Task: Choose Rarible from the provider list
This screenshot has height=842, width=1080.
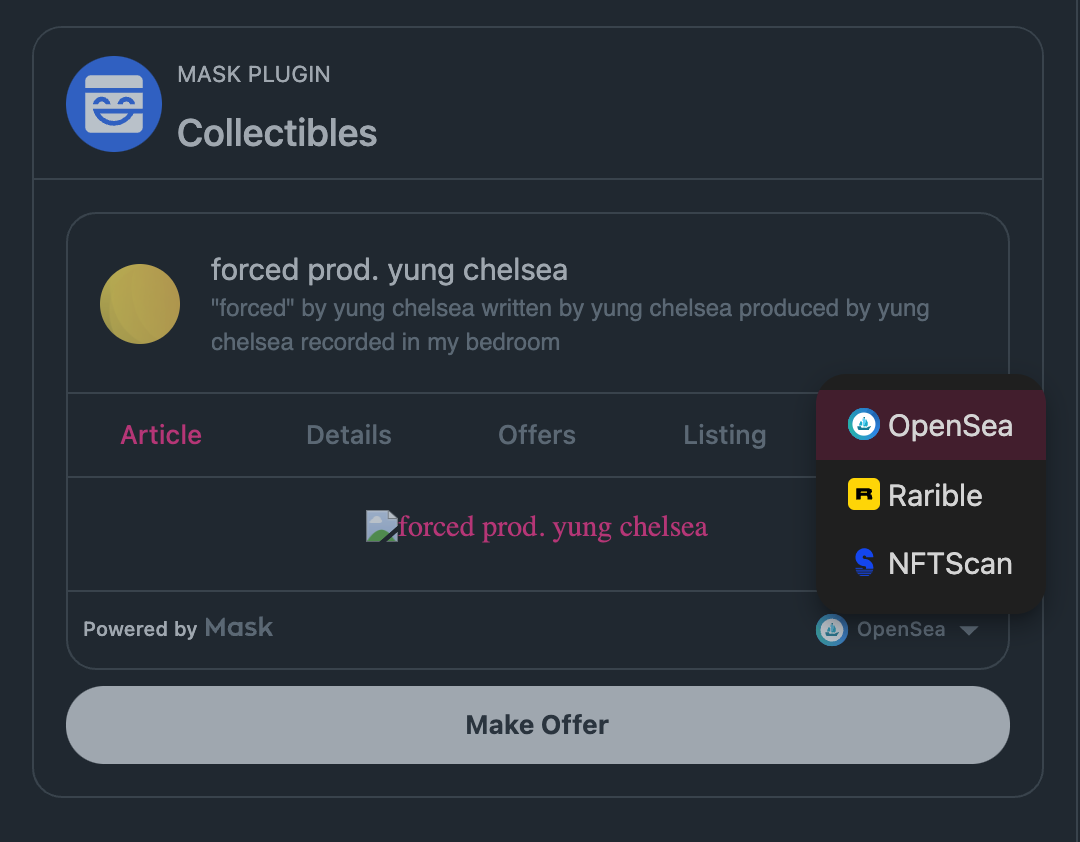Action: tap(935, 495)
